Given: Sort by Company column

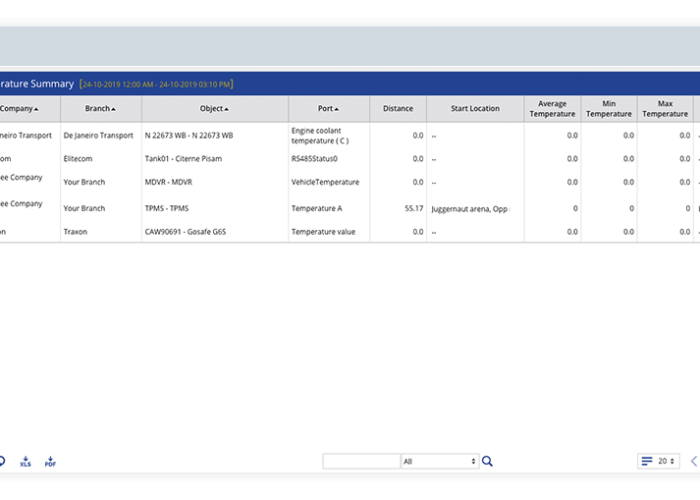Looking at the screenshot, I should coord(19,108).
